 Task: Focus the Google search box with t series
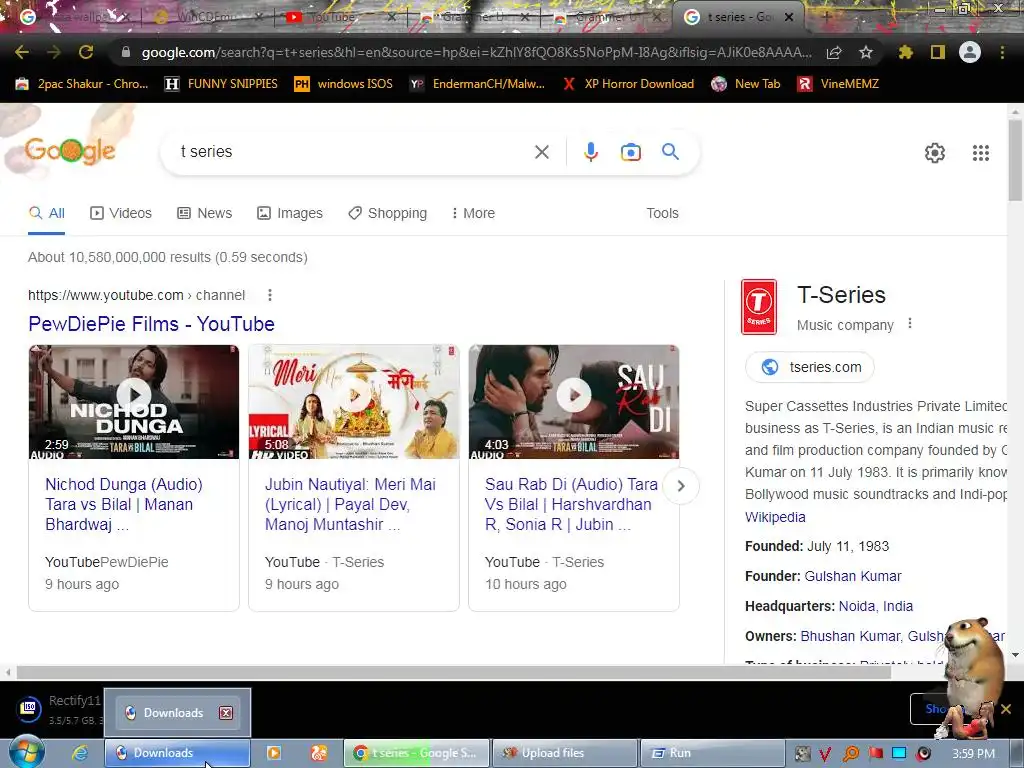tap(353, 152)
